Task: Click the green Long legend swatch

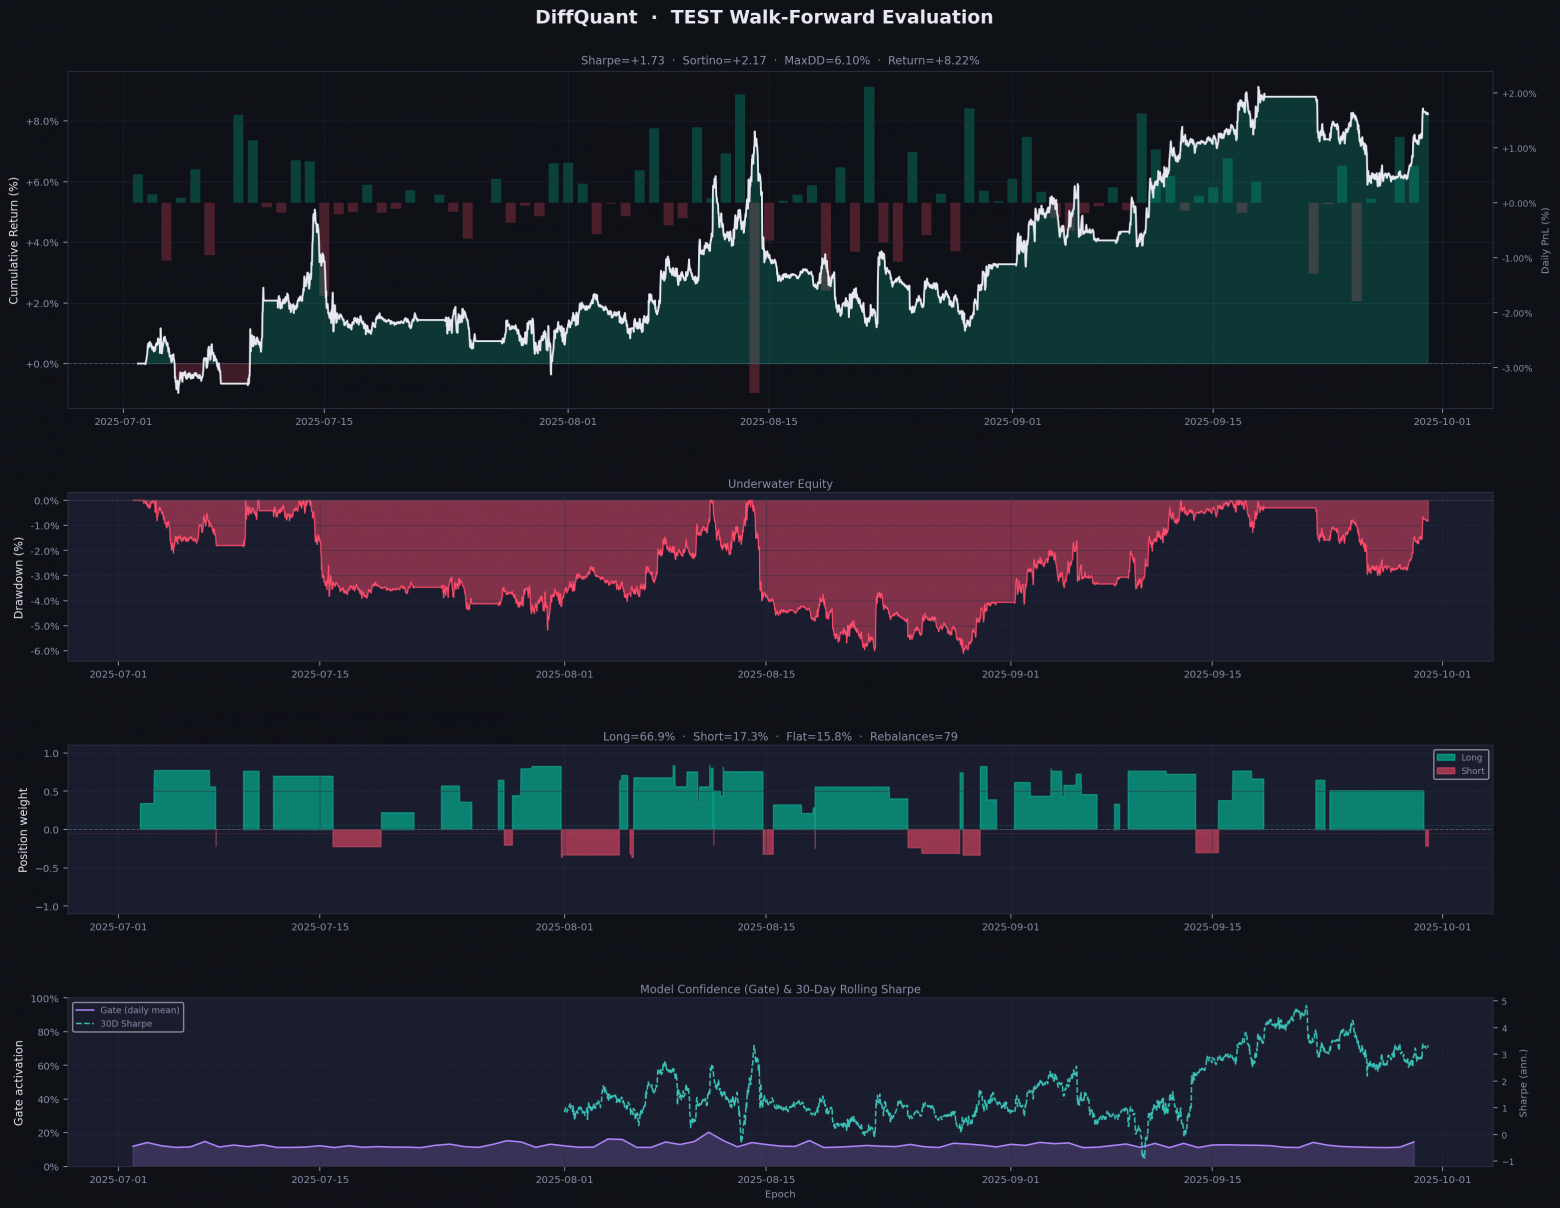Action: [x=1445, y=757]
